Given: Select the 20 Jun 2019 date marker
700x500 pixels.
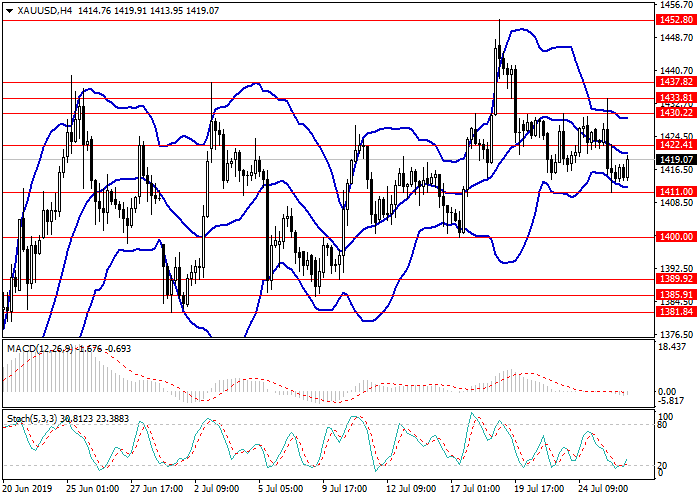Looking at the screenshot, I should pos(28,490).
